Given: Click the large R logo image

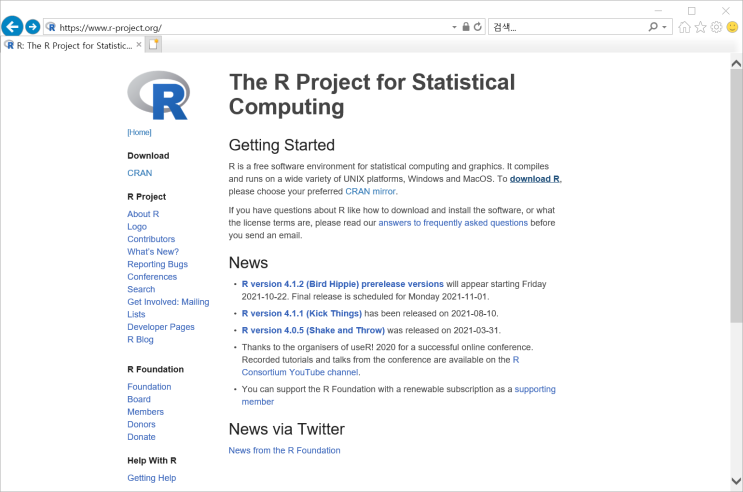Looking at the screenshot, I should [158, 95].
